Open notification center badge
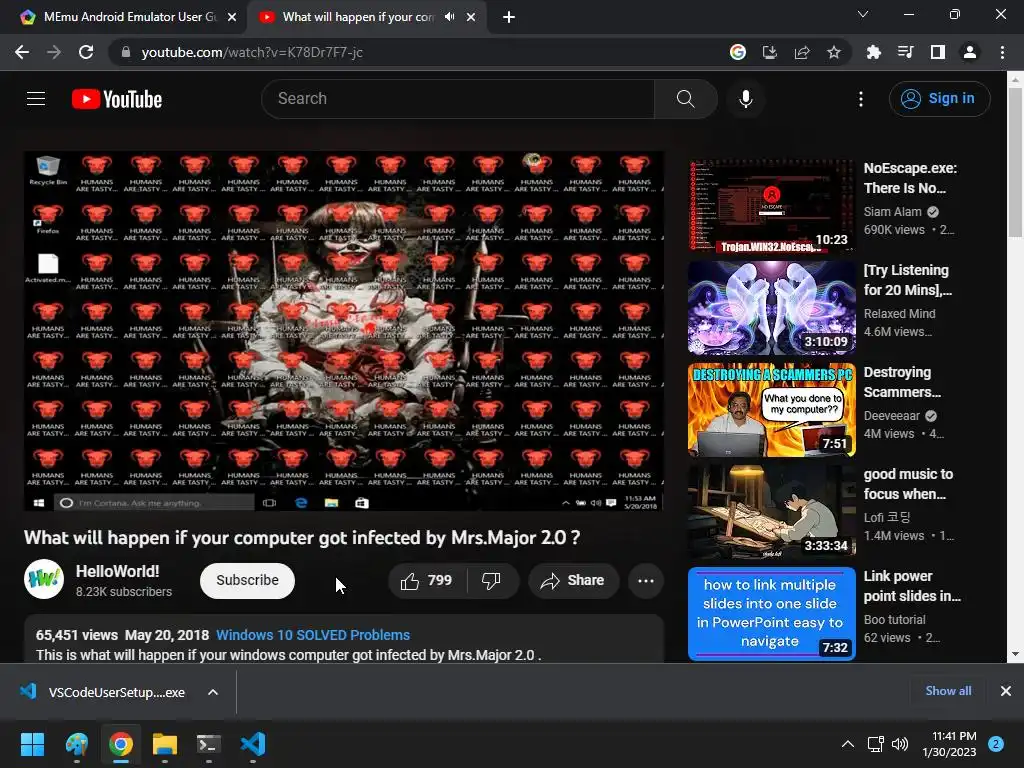The image size is (1024, 768). 996,744
